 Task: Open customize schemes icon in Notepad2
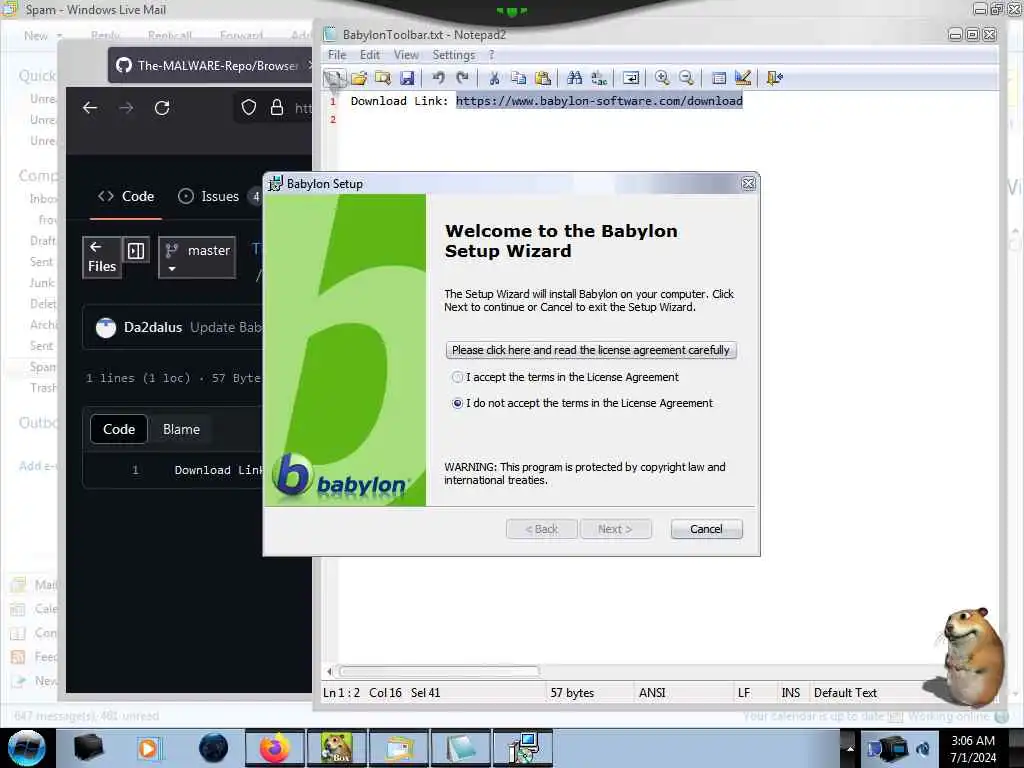coord(743,78)
